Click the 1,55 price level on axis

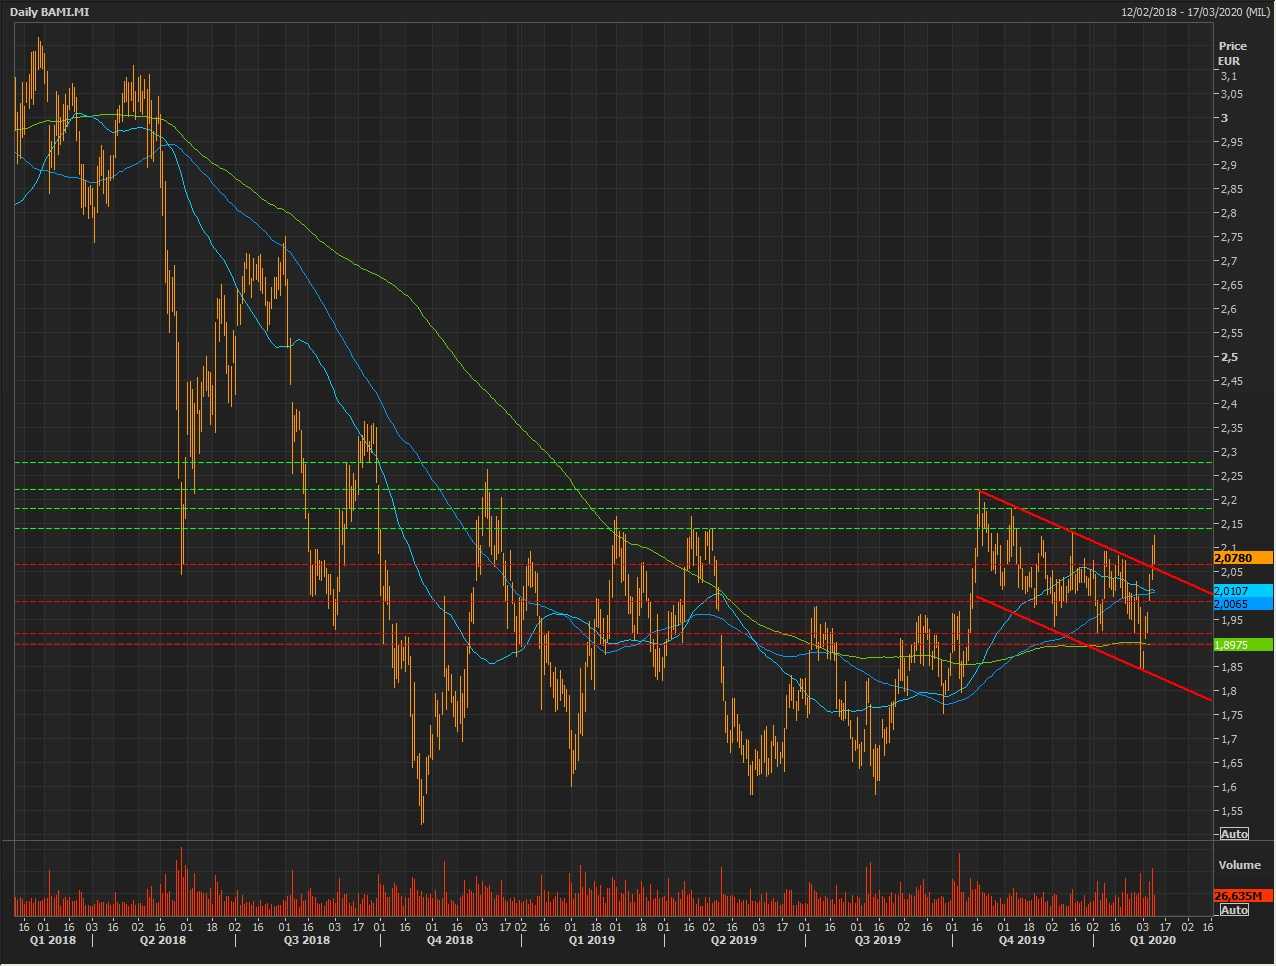1231,811
